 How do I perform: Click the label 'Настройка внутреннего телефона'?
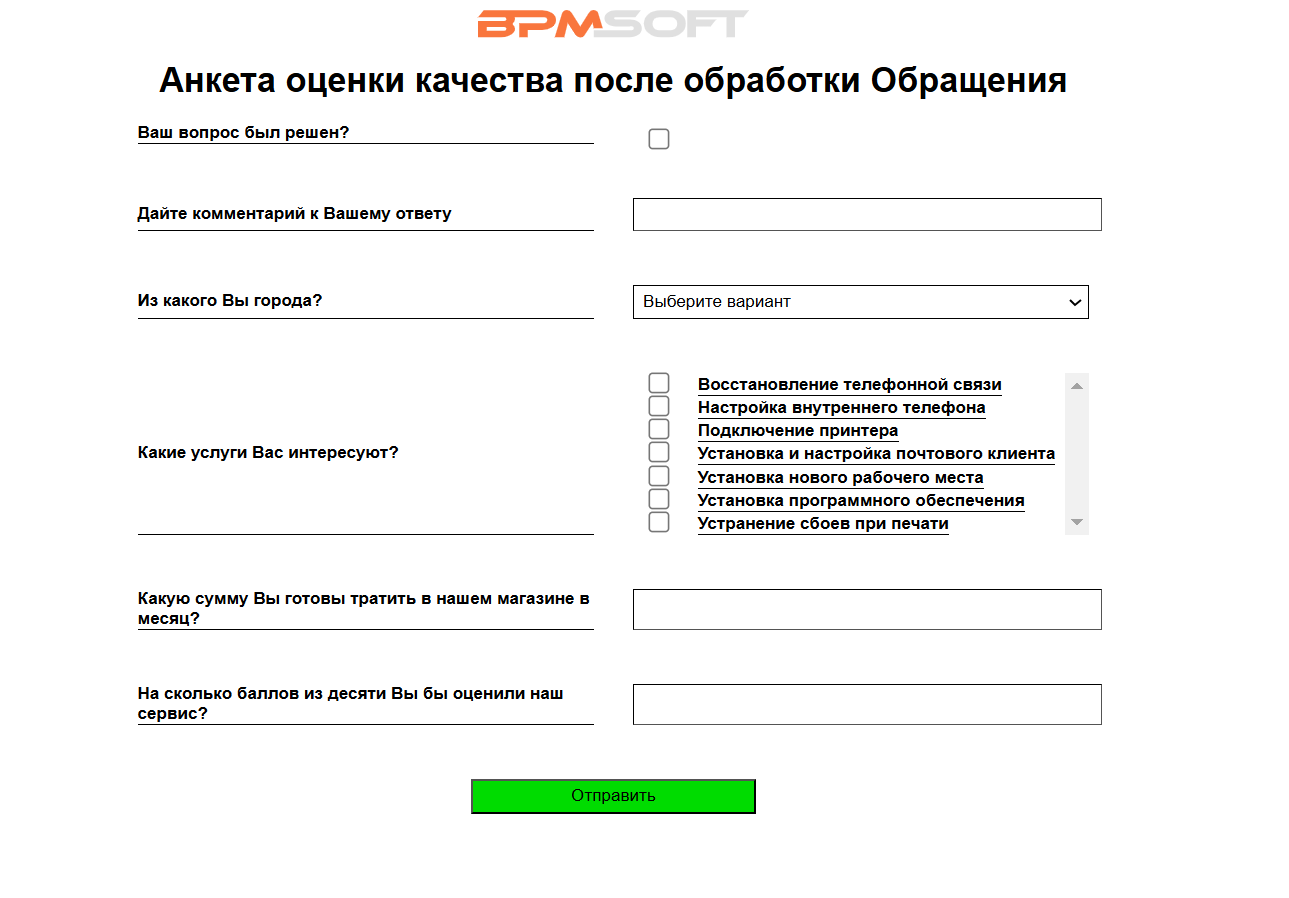(841, 408)
